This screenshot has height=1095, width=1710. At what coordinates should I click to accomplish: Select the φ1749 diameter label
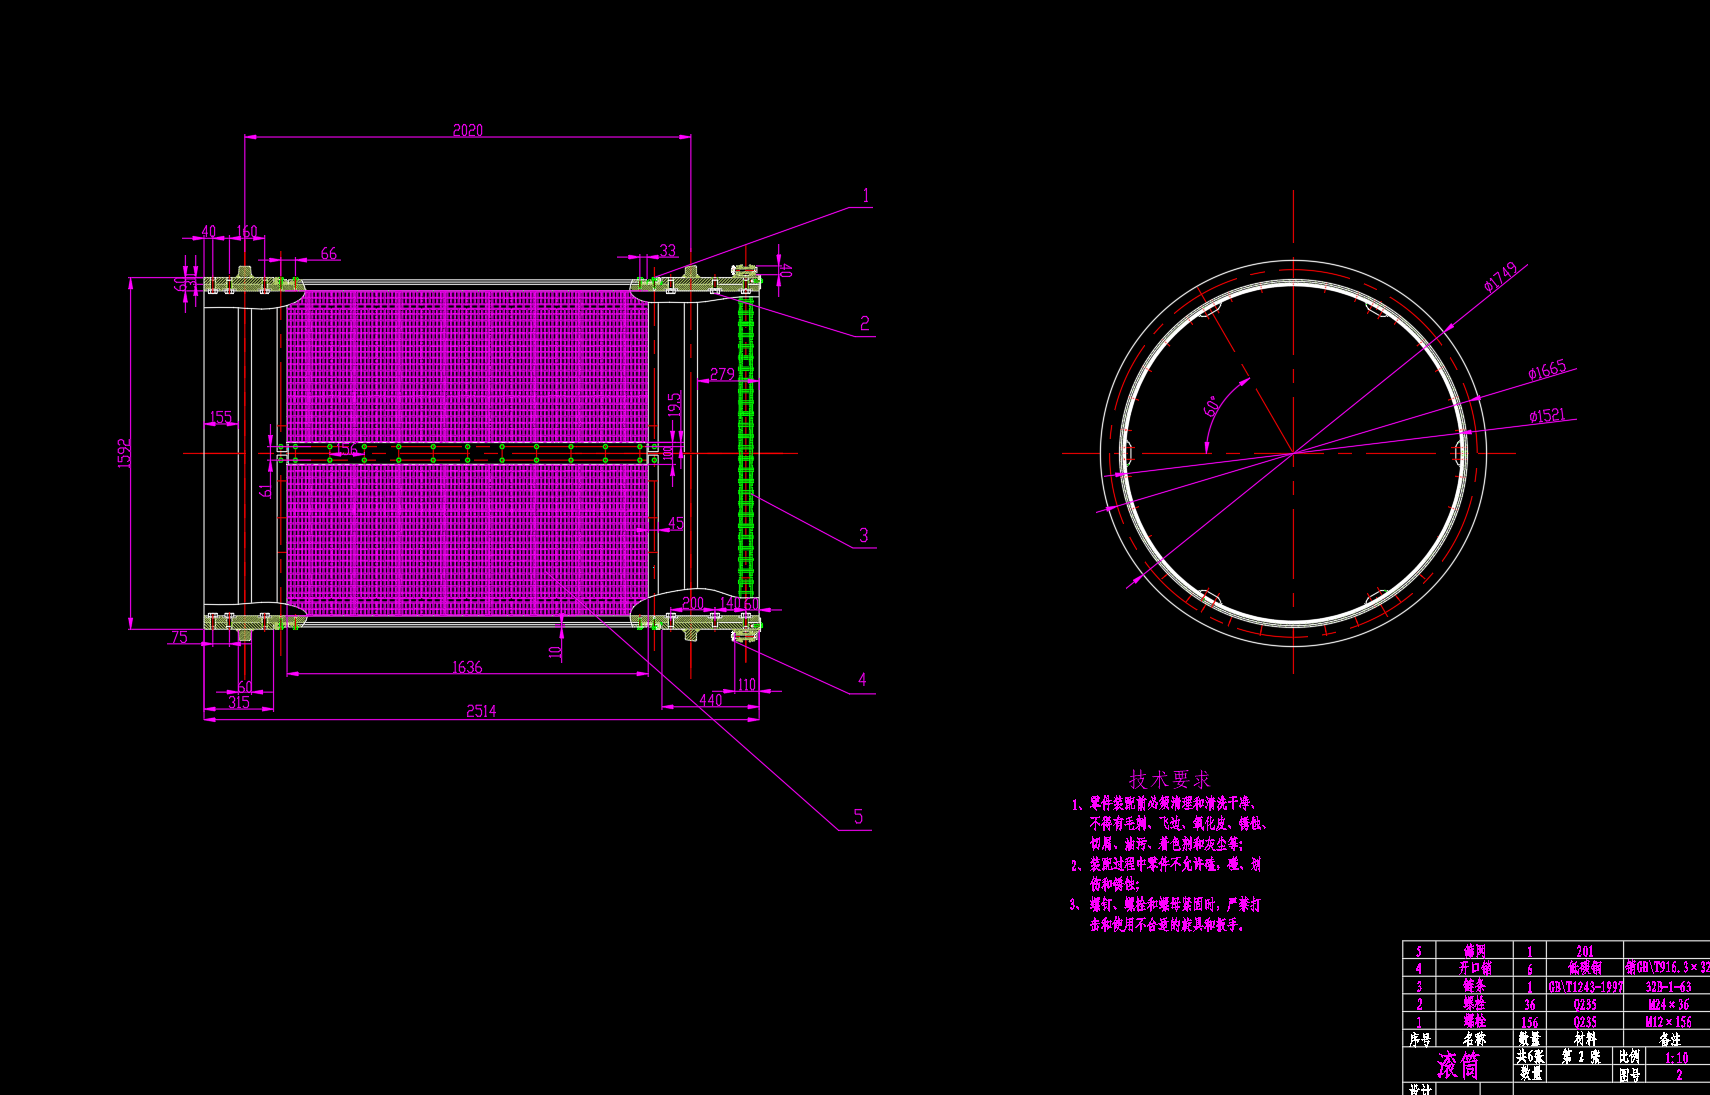point(1500,277)
